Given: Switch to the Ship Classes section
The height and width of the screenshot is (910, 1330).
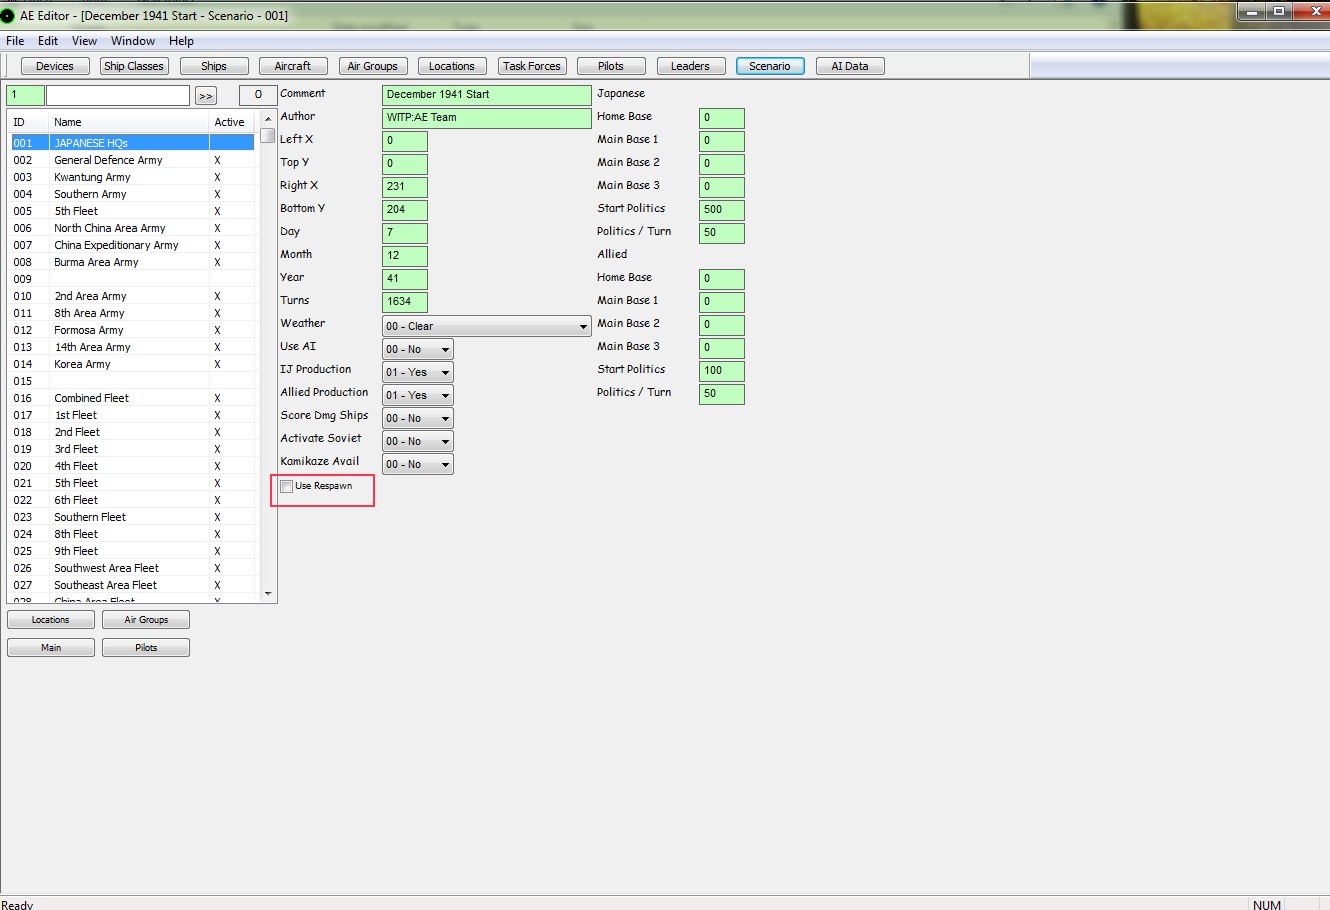Looking at the screenshot, I should point(134,66).
